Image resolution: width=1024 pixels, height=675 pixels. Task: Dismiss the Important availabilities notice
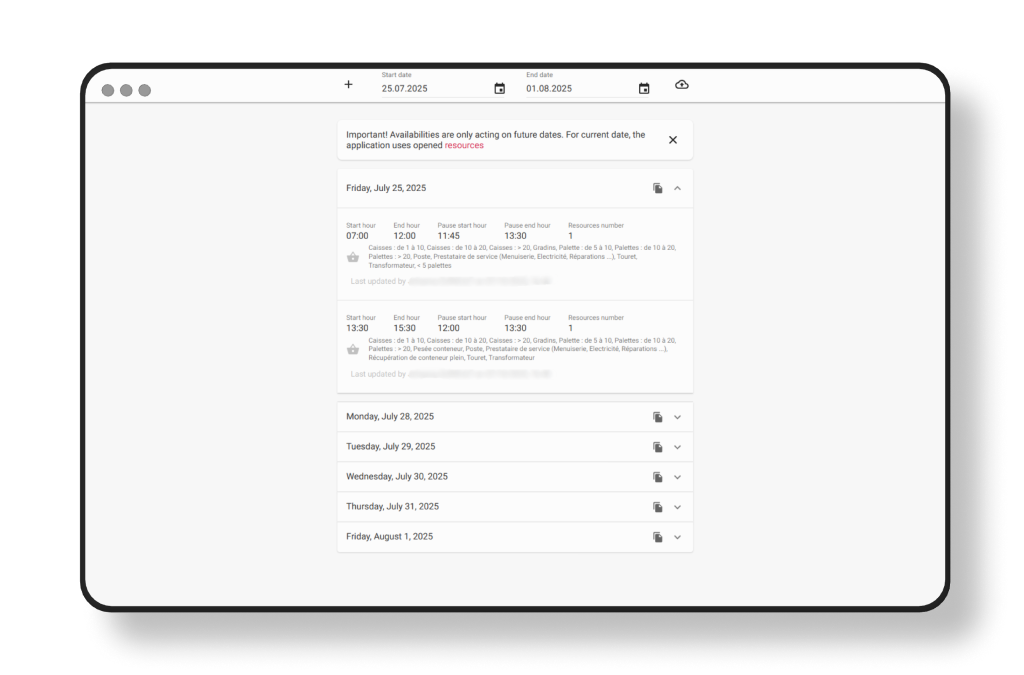[673, 140]
